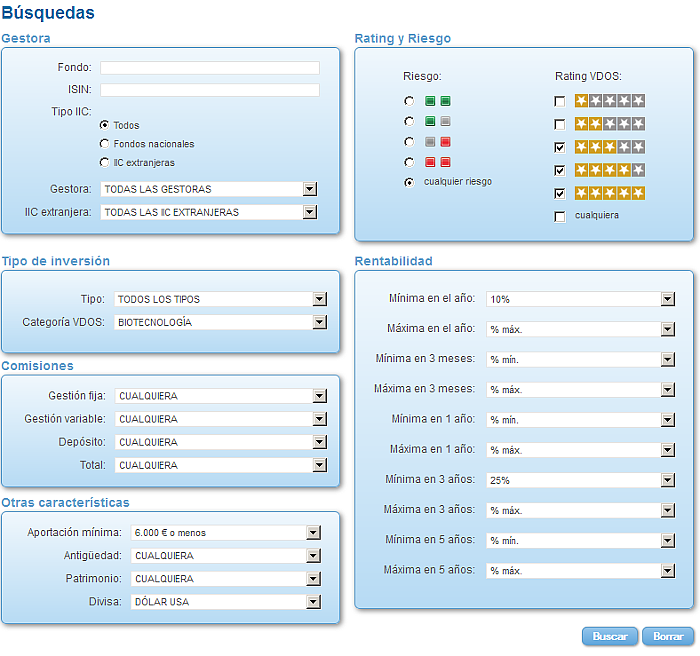Click the green and gray risk squares icon

pyautogui.click(x=438, y=121)
